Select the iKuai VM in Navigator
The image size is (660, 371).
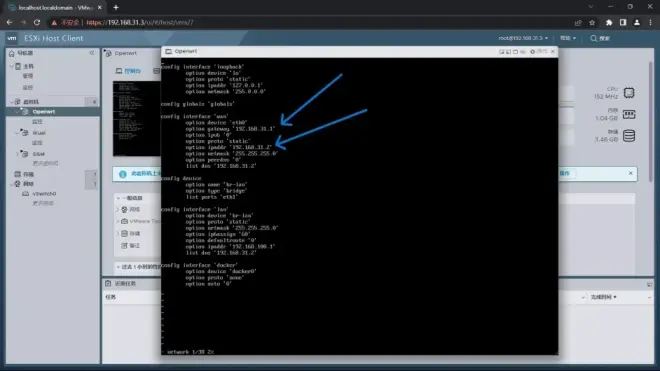(x=39, y=133)
